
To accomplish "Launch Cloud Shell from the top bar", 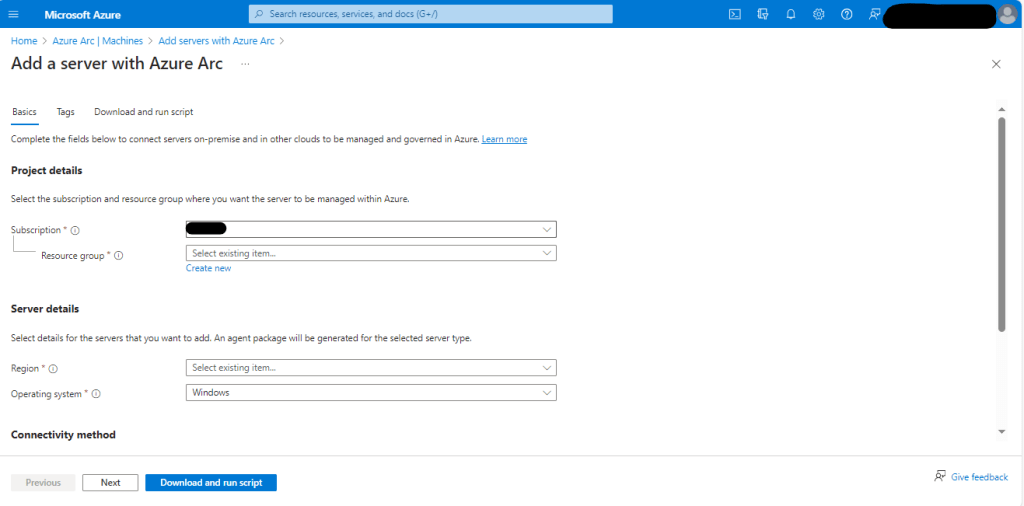I will 734,14.
